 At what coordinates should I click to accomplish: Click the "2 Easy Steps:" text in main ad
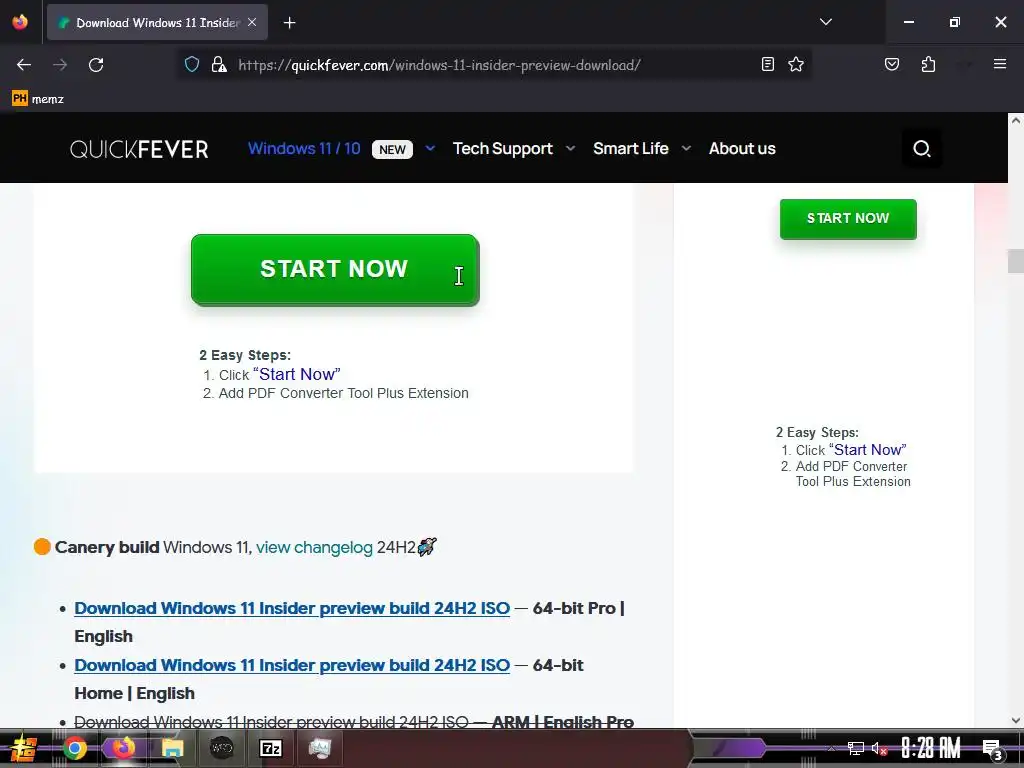[x=245, y=355]
